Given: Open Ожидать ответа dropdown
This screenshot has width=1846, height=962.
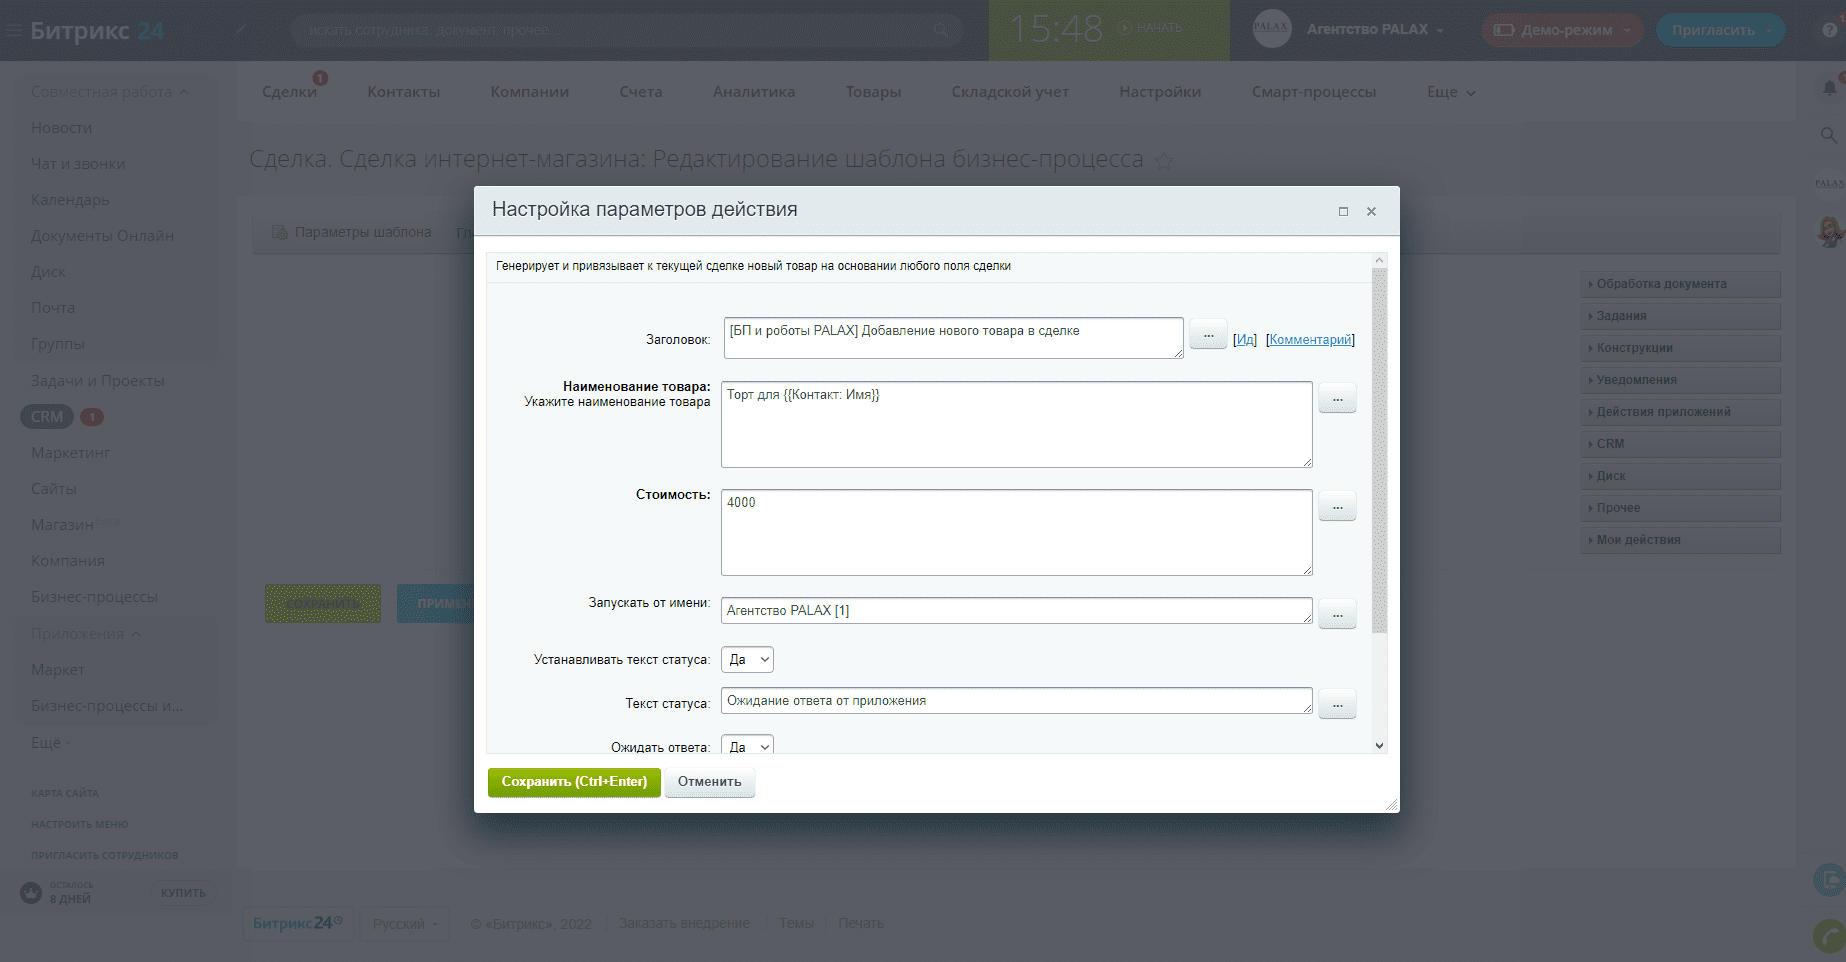Looking at the screenshot, I should coord(747,747).
